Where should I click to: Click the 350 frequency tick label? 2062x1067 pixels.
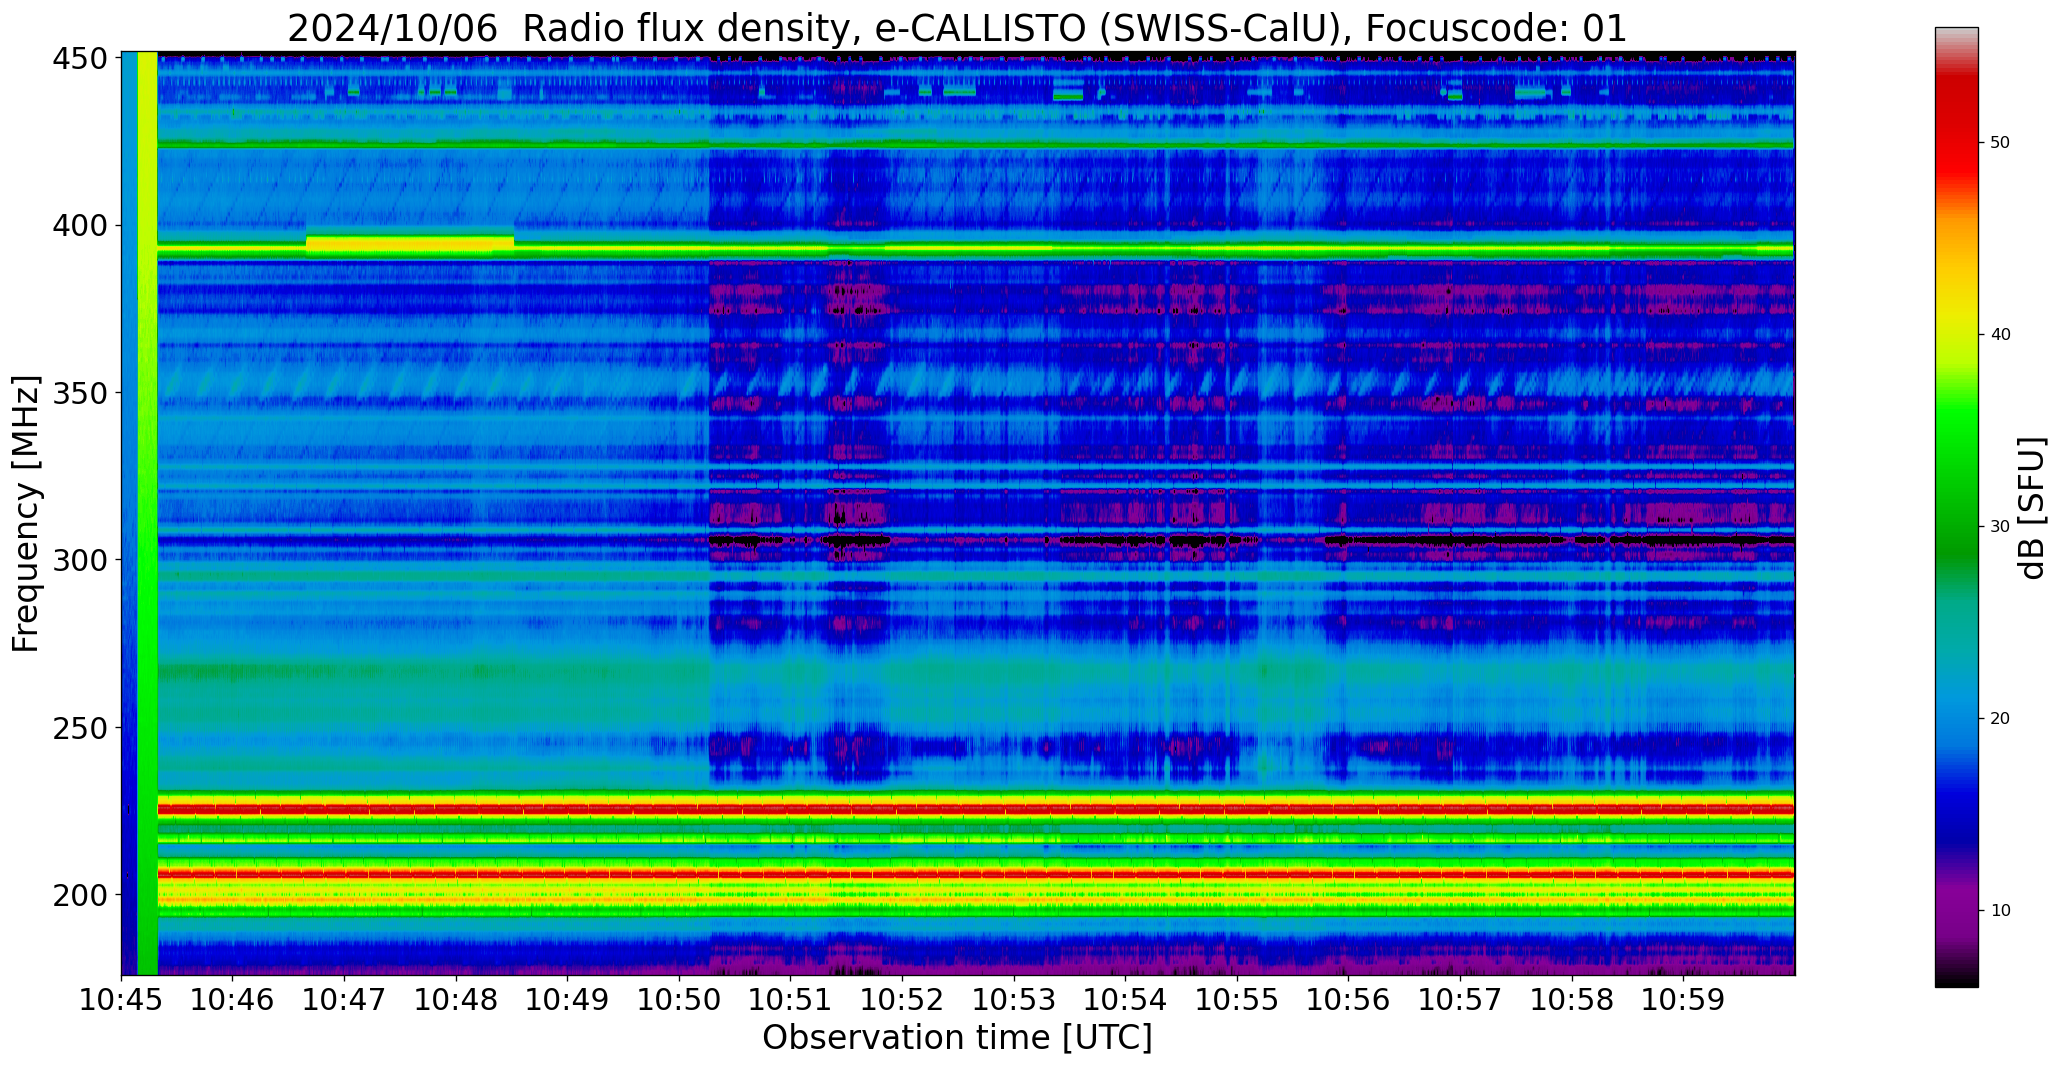pyautogui.click(x=80, y=393)
